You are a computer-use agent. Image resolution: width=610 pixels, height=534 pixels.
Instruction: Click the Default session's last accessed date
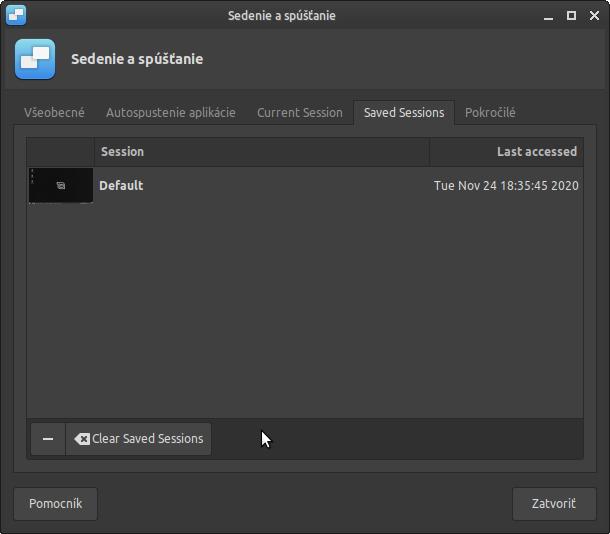pyautogui.click(x=506, y=186)
